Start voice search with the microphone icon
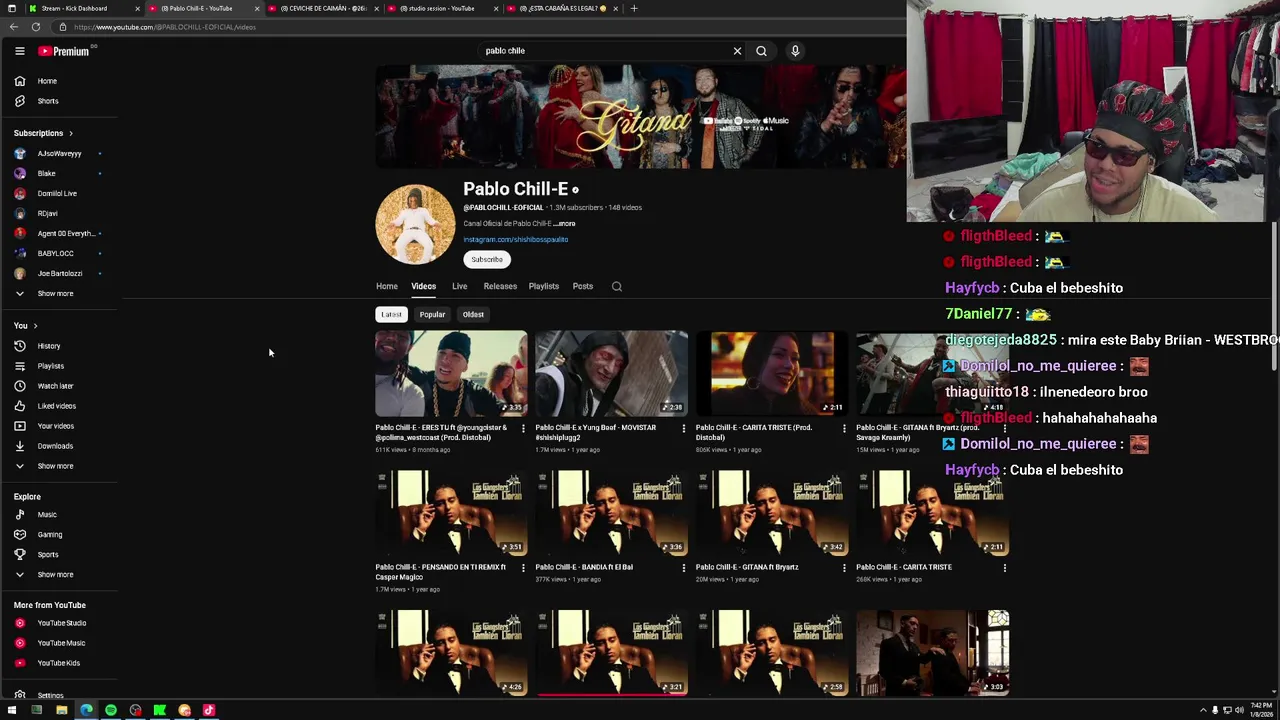This screenshot has width=1280, height=720. coord(795,51)
